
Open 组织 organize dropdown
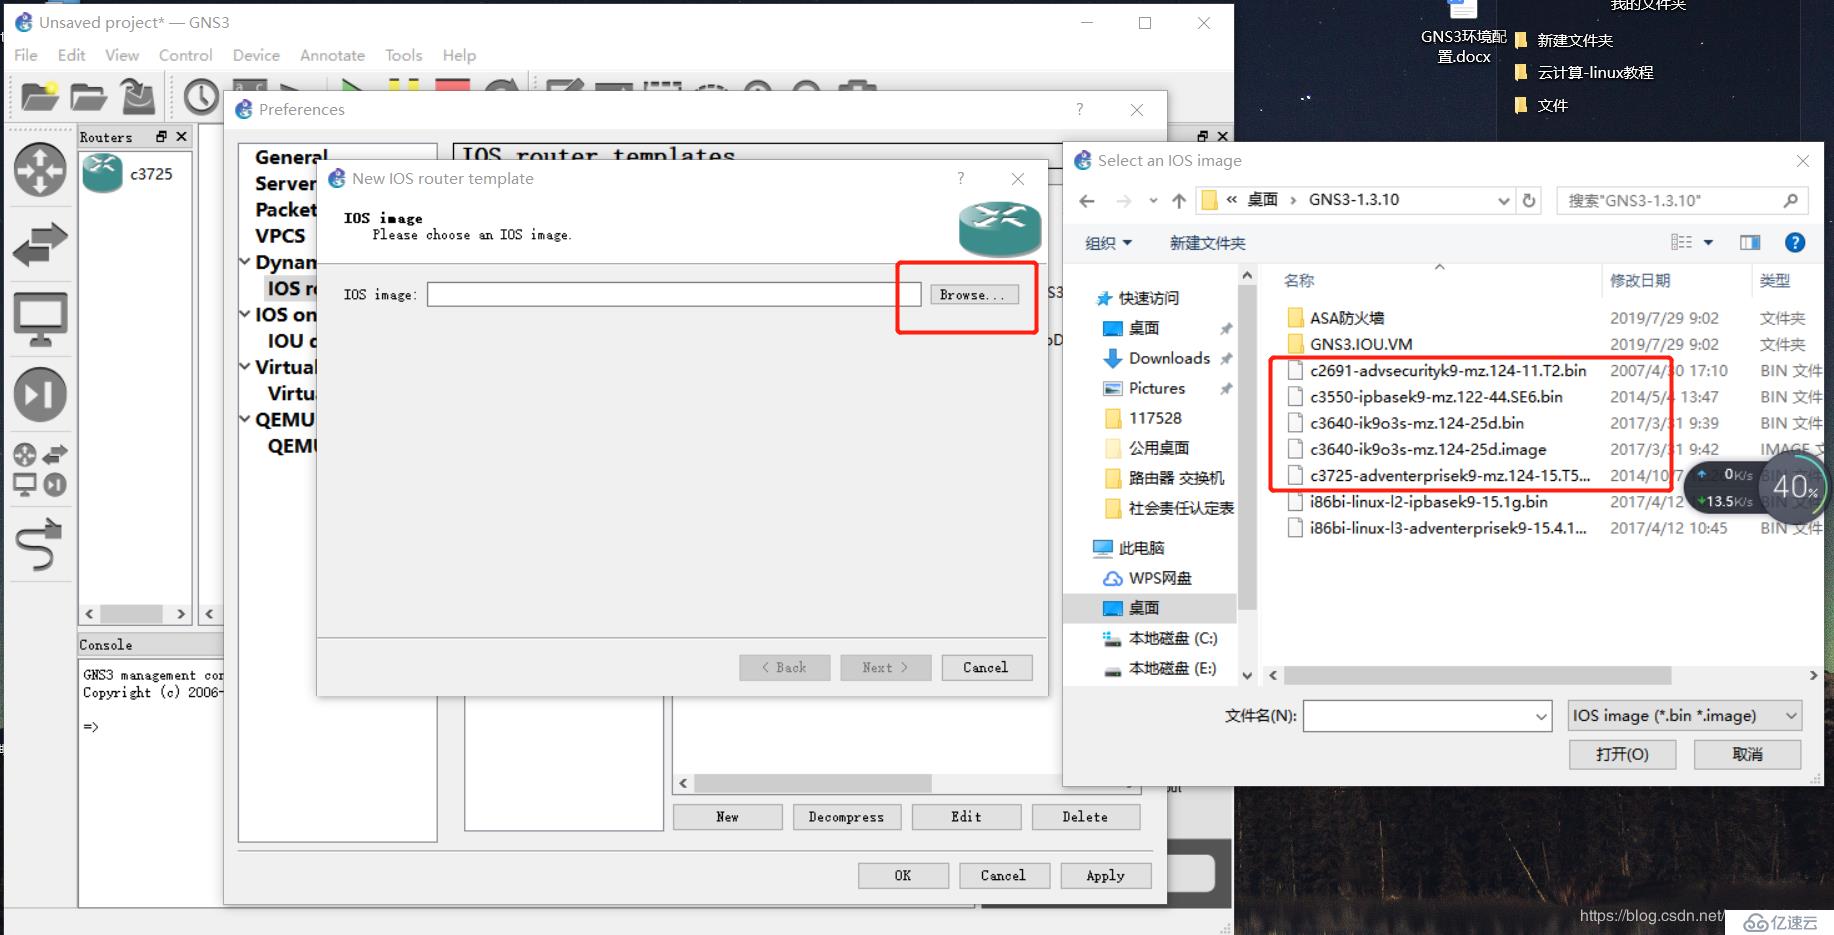1108,243
